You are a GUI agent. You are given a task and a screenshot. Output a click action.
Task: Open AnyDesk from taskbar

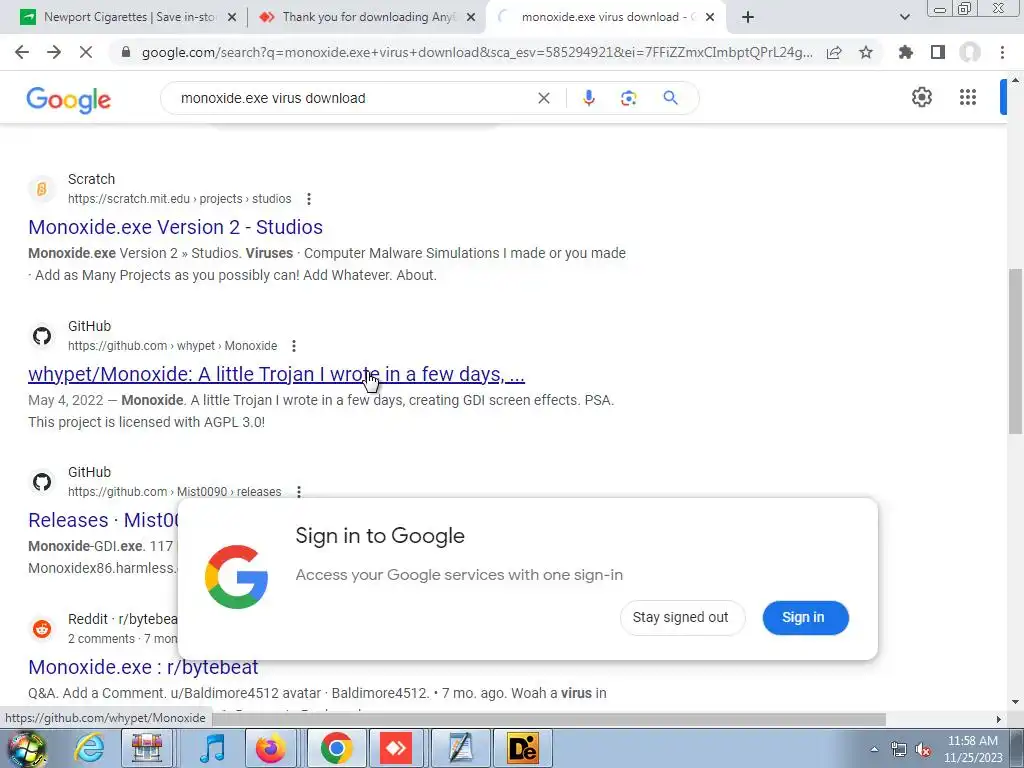(396, 748)
